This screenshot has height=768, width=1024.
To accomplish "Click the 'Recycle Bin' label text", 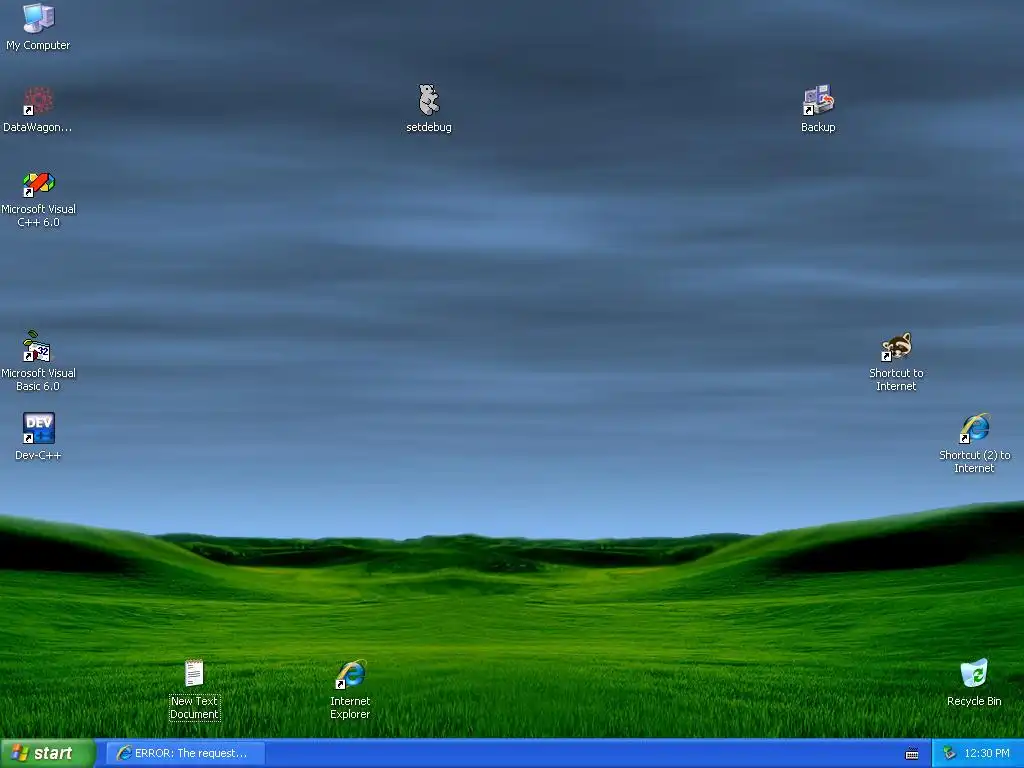I will pyautogui.click(x=974, y=701).
